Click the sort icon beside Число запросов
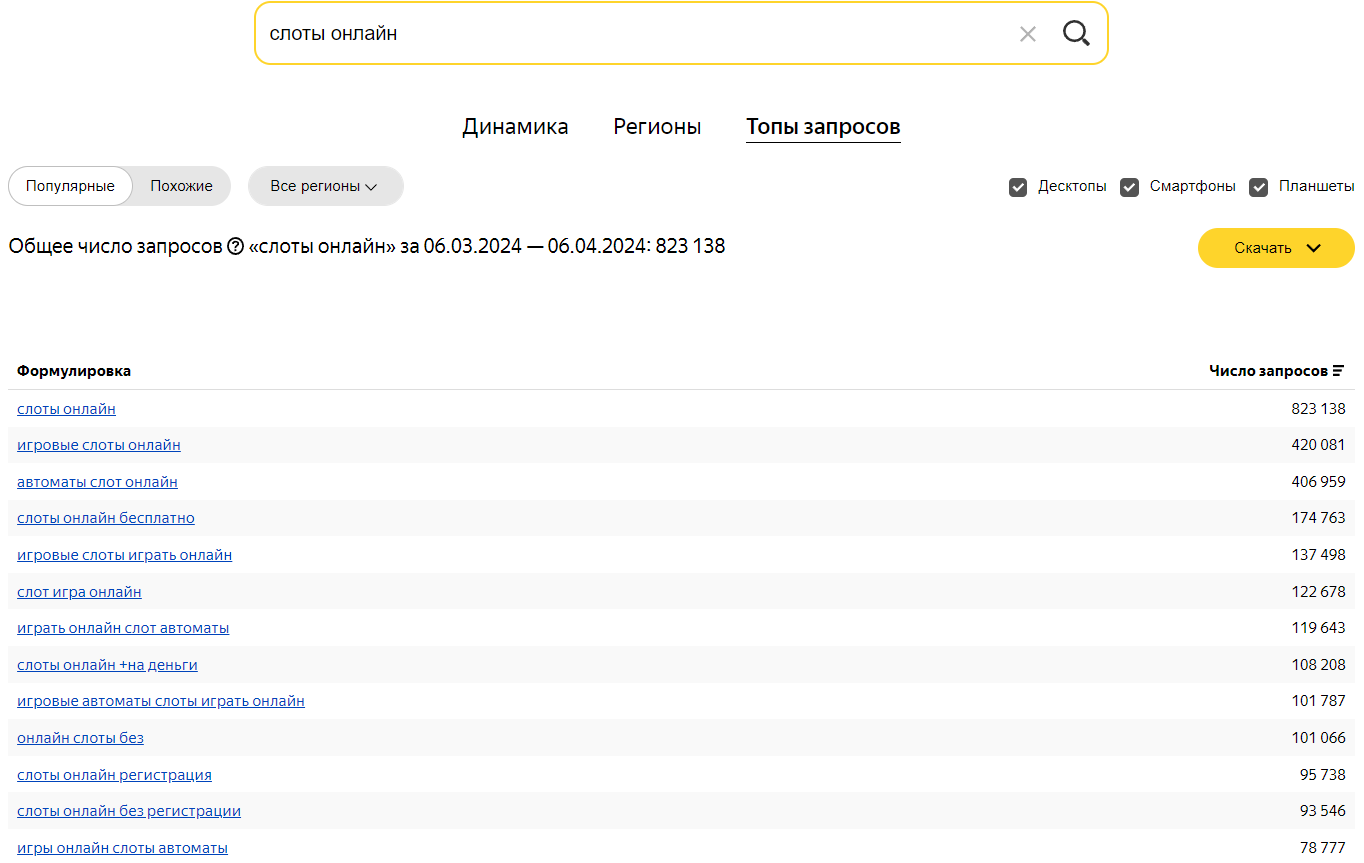The width and height of the screenshot is (1364, 863). (x=1338, y=371)
